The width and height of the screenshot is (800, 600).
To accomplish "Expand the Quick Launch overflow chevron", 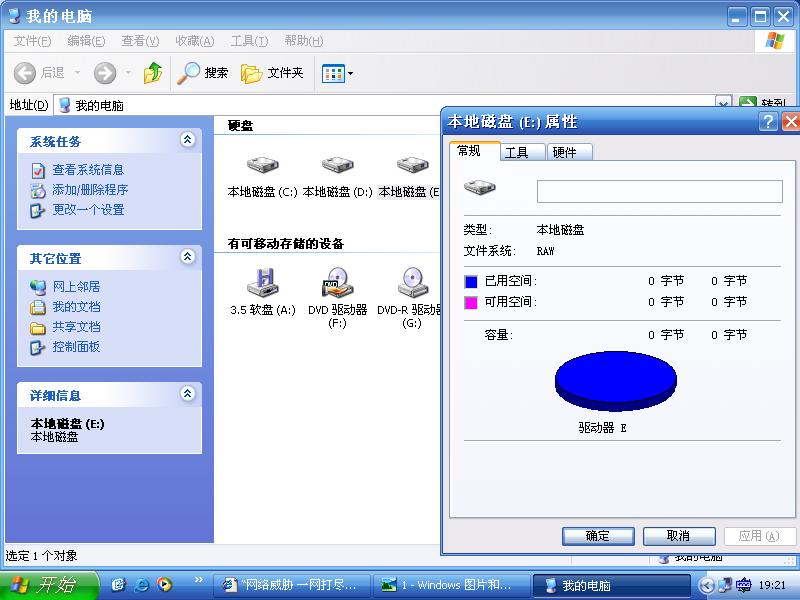I will pos(198,579).
